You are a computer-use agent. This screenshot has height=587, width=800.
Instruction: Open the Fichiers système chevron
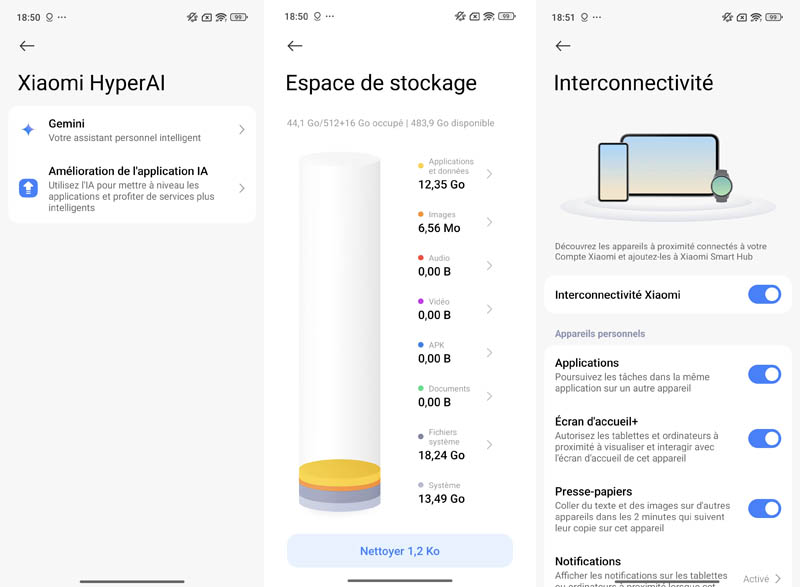[489, 444]
